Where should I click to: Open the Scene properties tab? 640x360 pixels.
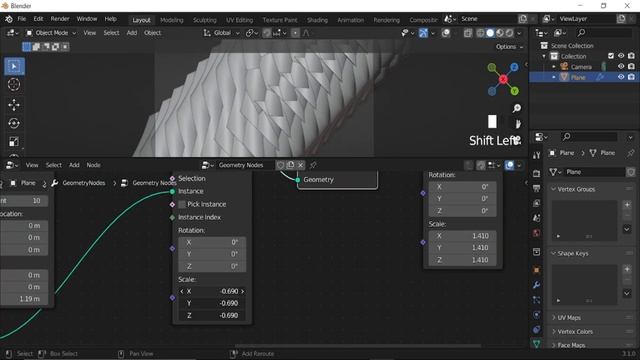pyautogui.click(x=536, y=218)
